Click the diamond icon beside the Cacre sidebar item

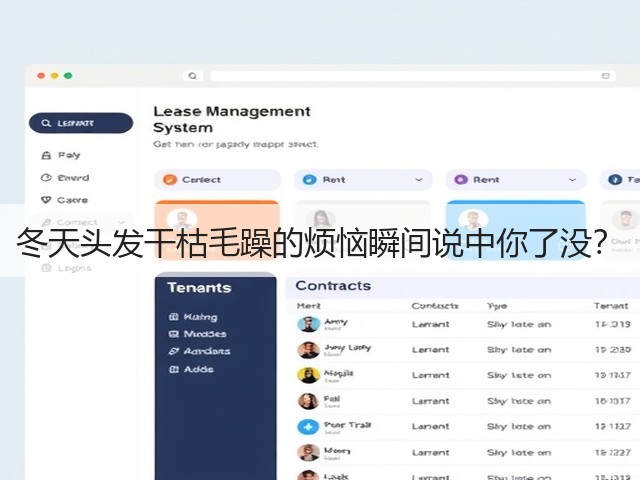46,200
